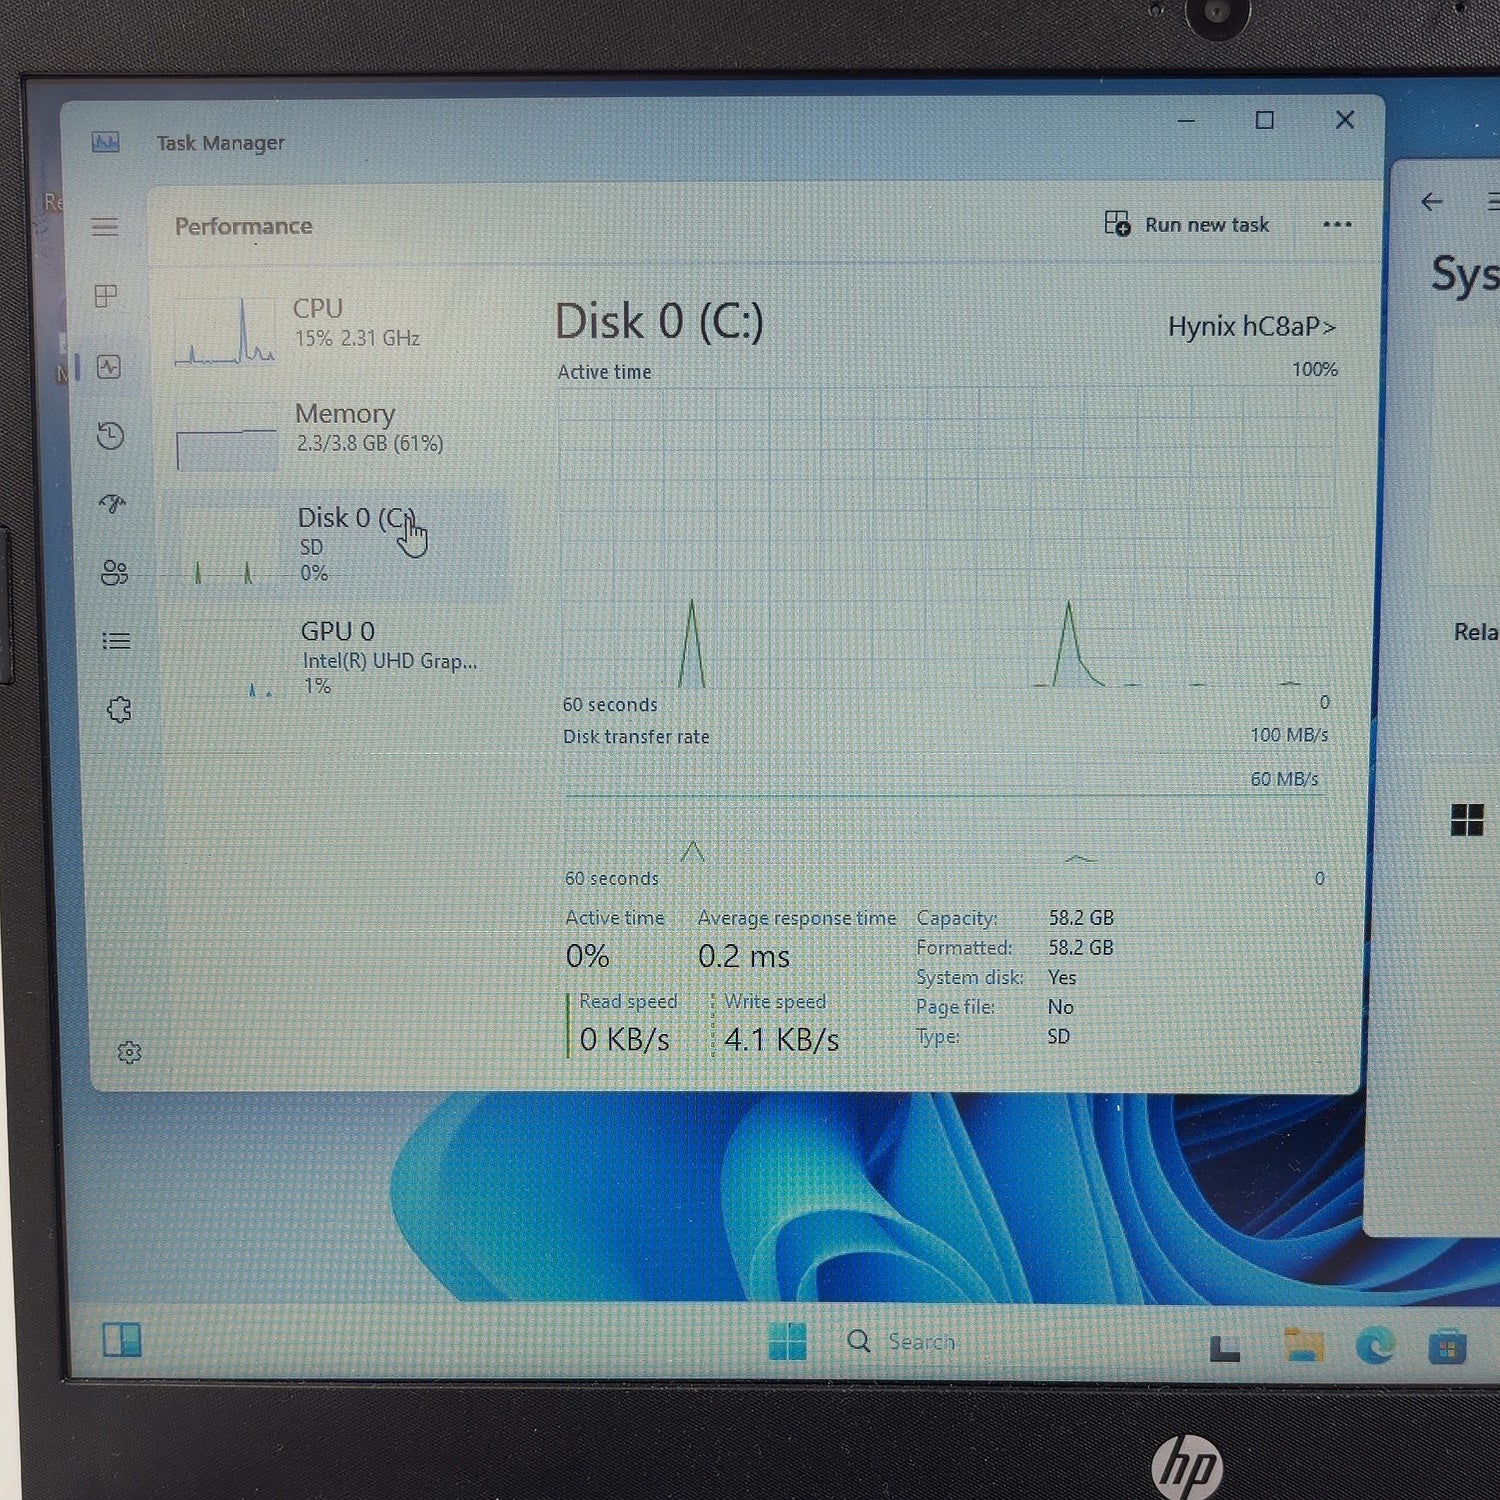This screenshot has height=1500, width=1500.
Task: Click the 0 KB/s read speed value
Action: pos(625,1040)
